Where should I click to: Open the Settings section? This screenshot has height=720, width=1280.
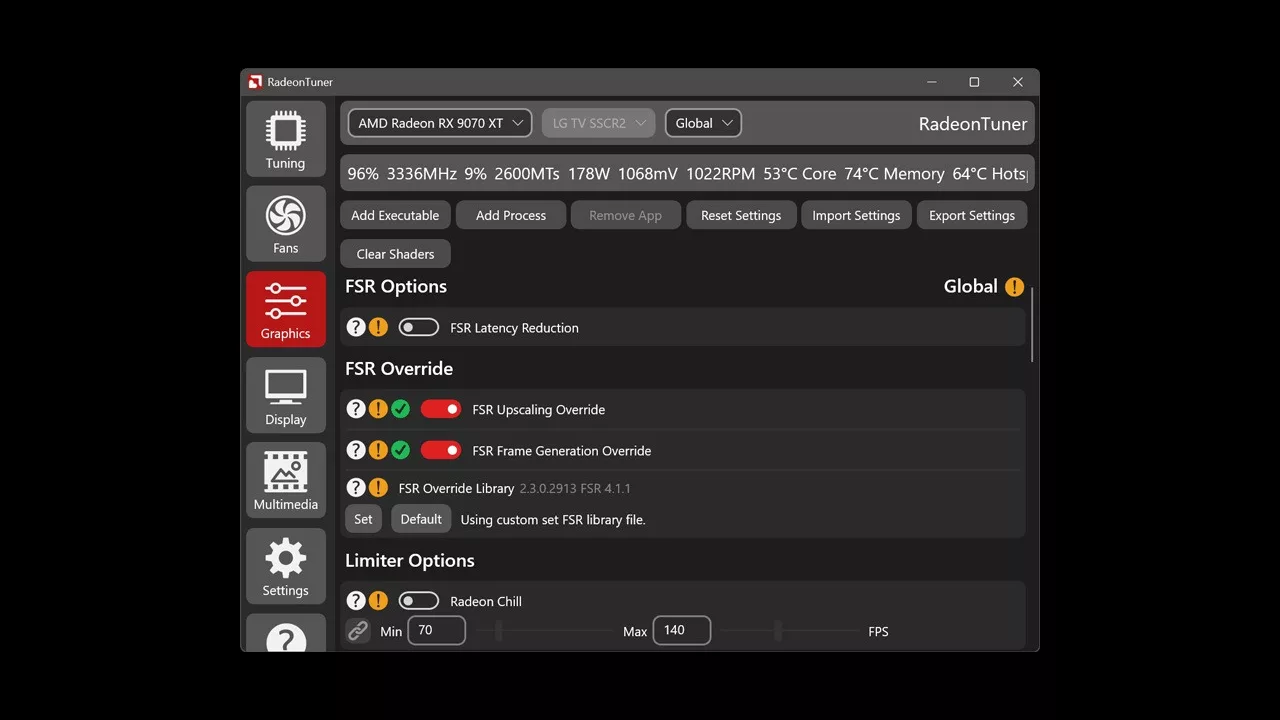(286, 566)
